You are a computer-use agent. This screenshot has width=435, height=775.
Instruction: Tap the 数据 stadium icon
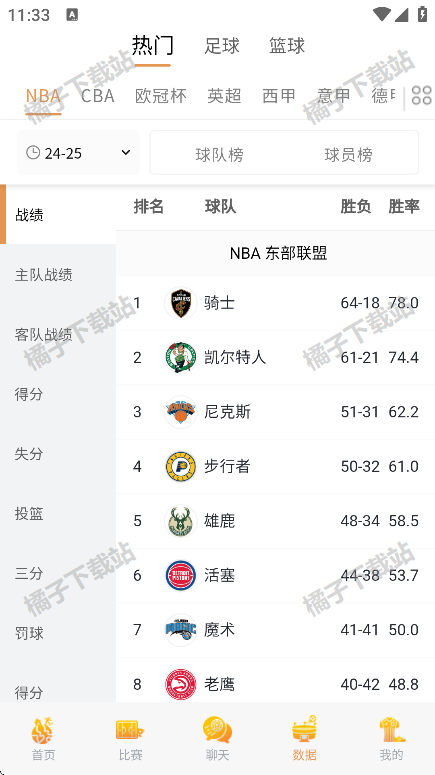[x=304, y=729]
